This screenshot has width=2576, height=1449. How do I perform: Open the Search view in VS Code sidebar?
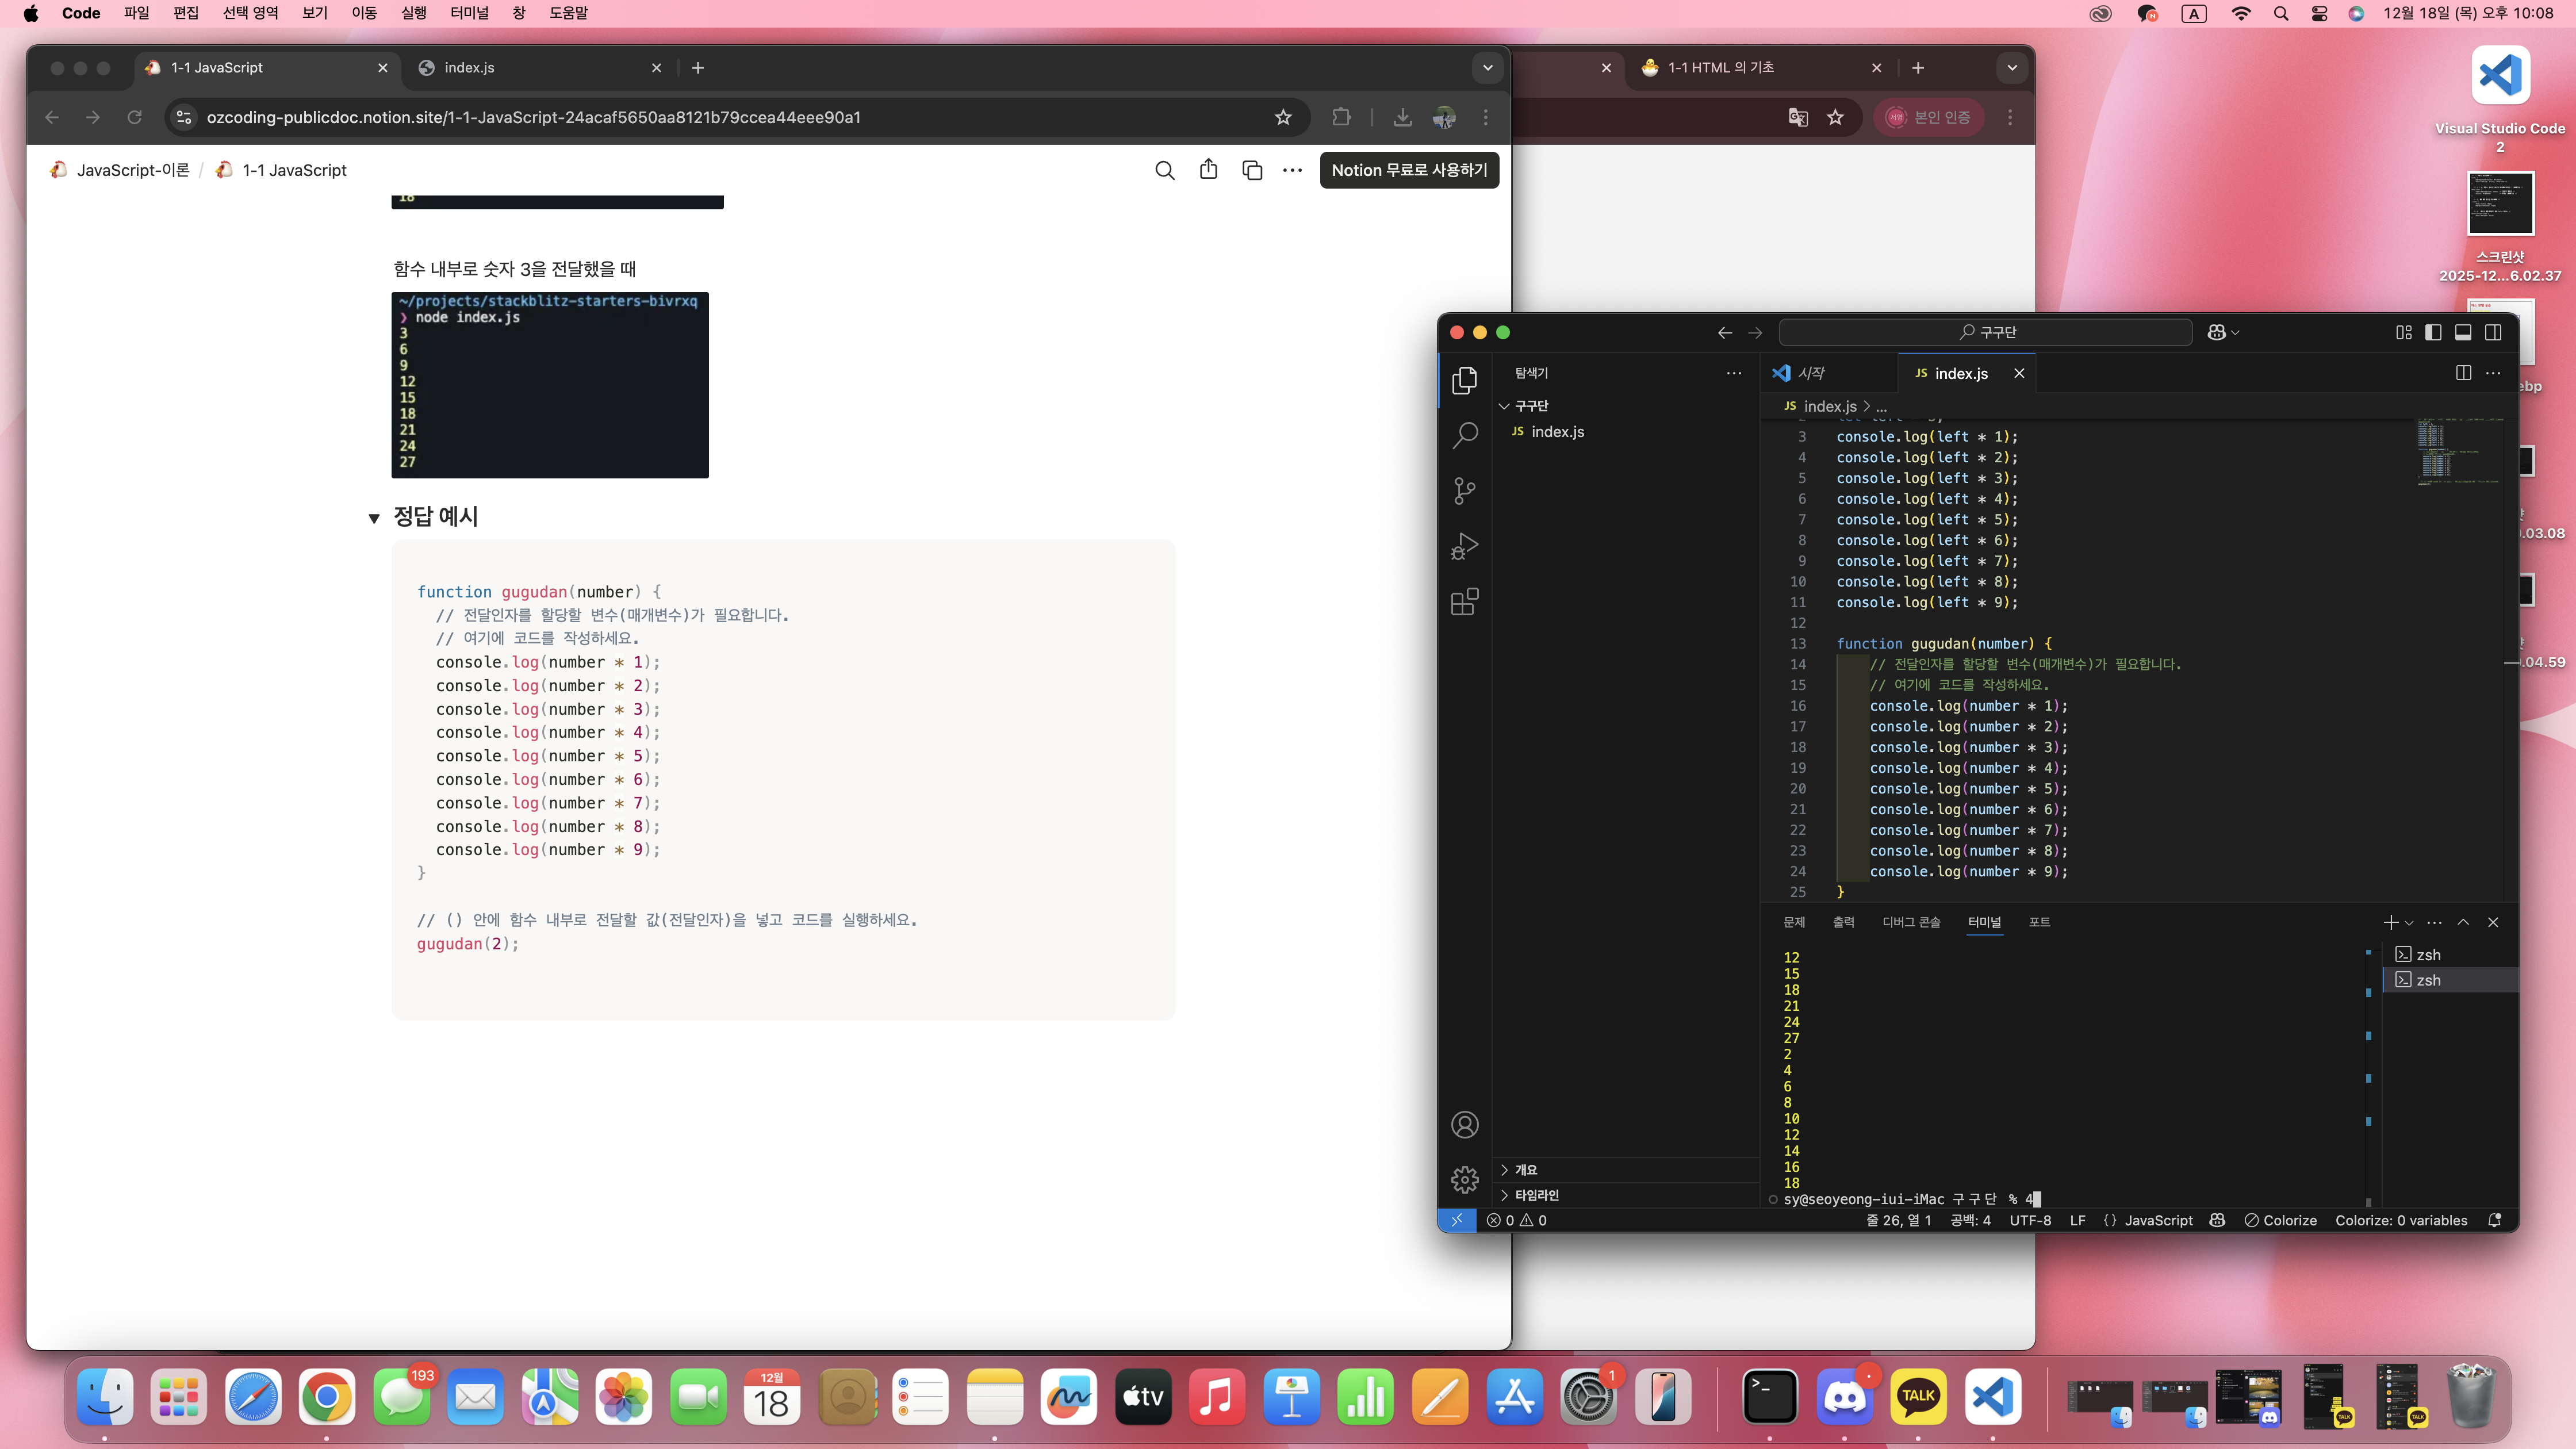(x=1465, y=435)
